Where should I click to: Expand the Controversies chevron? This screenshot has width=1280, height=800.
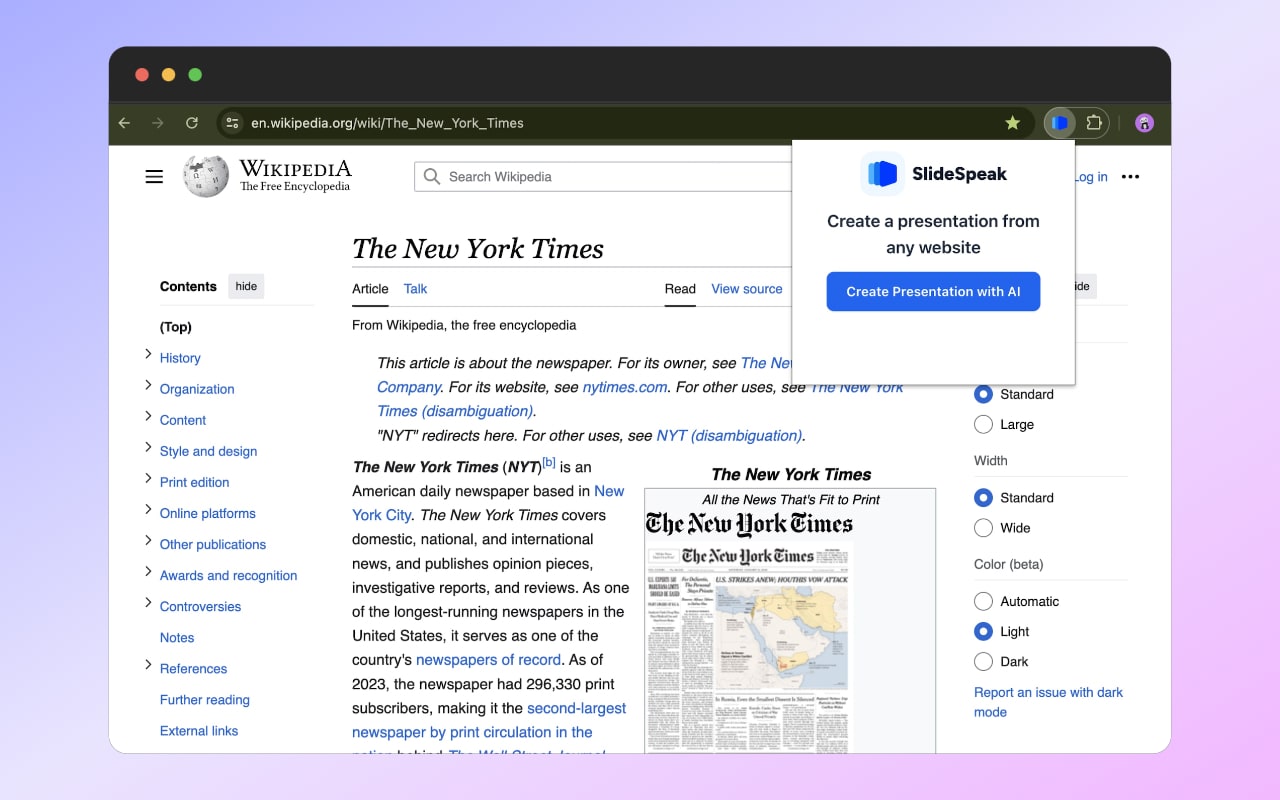click(148, 602)
